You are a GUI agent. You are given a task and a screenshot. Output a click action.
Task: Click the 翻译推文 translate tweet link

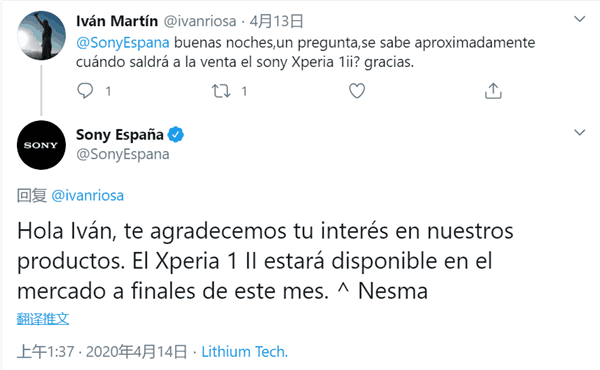pyautogui.click(x=43, y=319)
